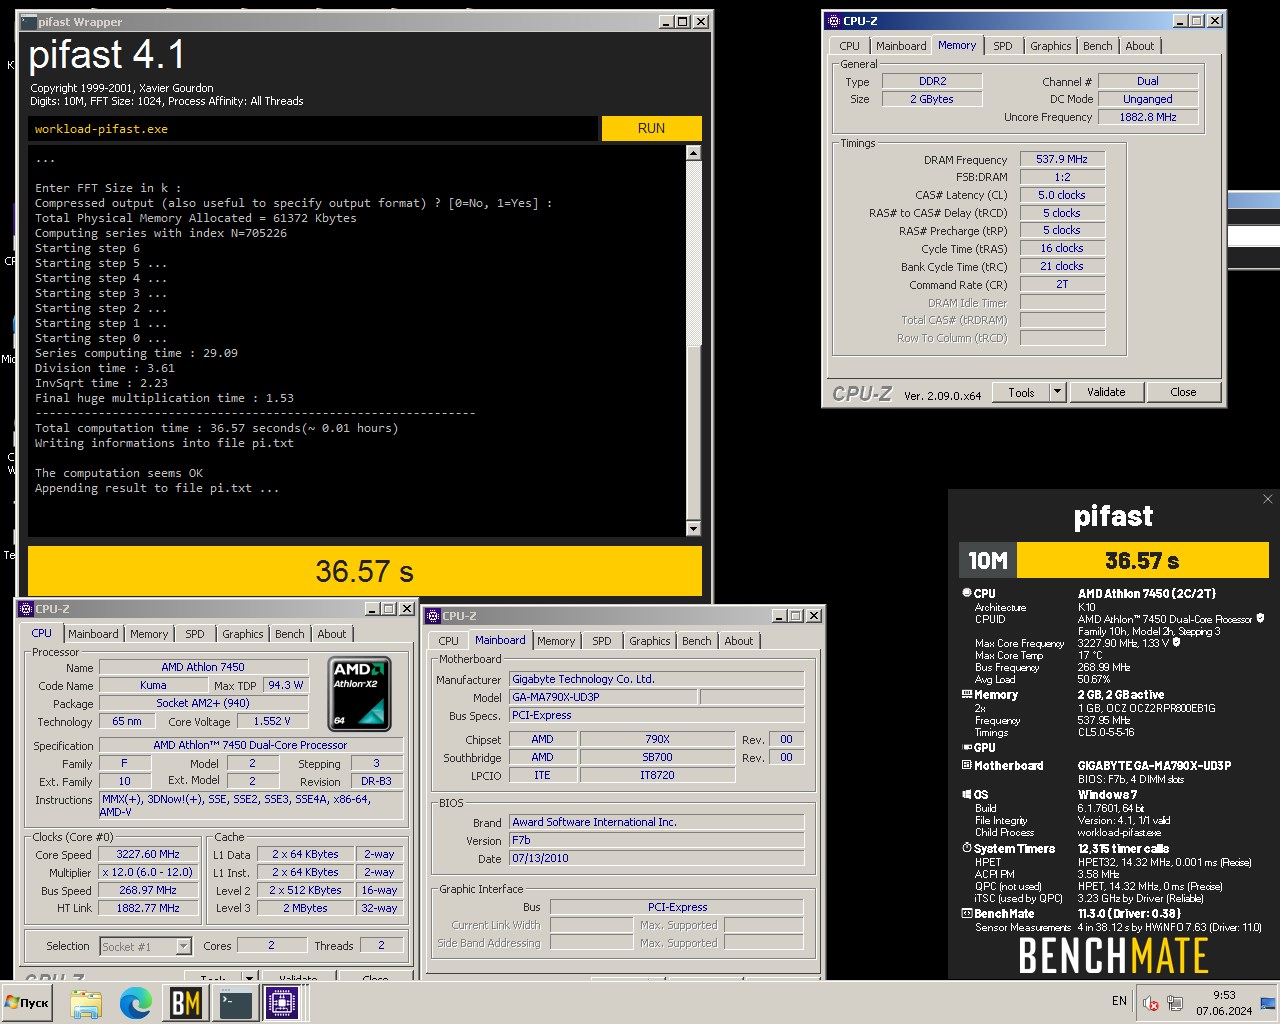Open CPU tab in the CPU-Z mainboard window
The height and width of the screenshot is (1024, 1280).
449,641
